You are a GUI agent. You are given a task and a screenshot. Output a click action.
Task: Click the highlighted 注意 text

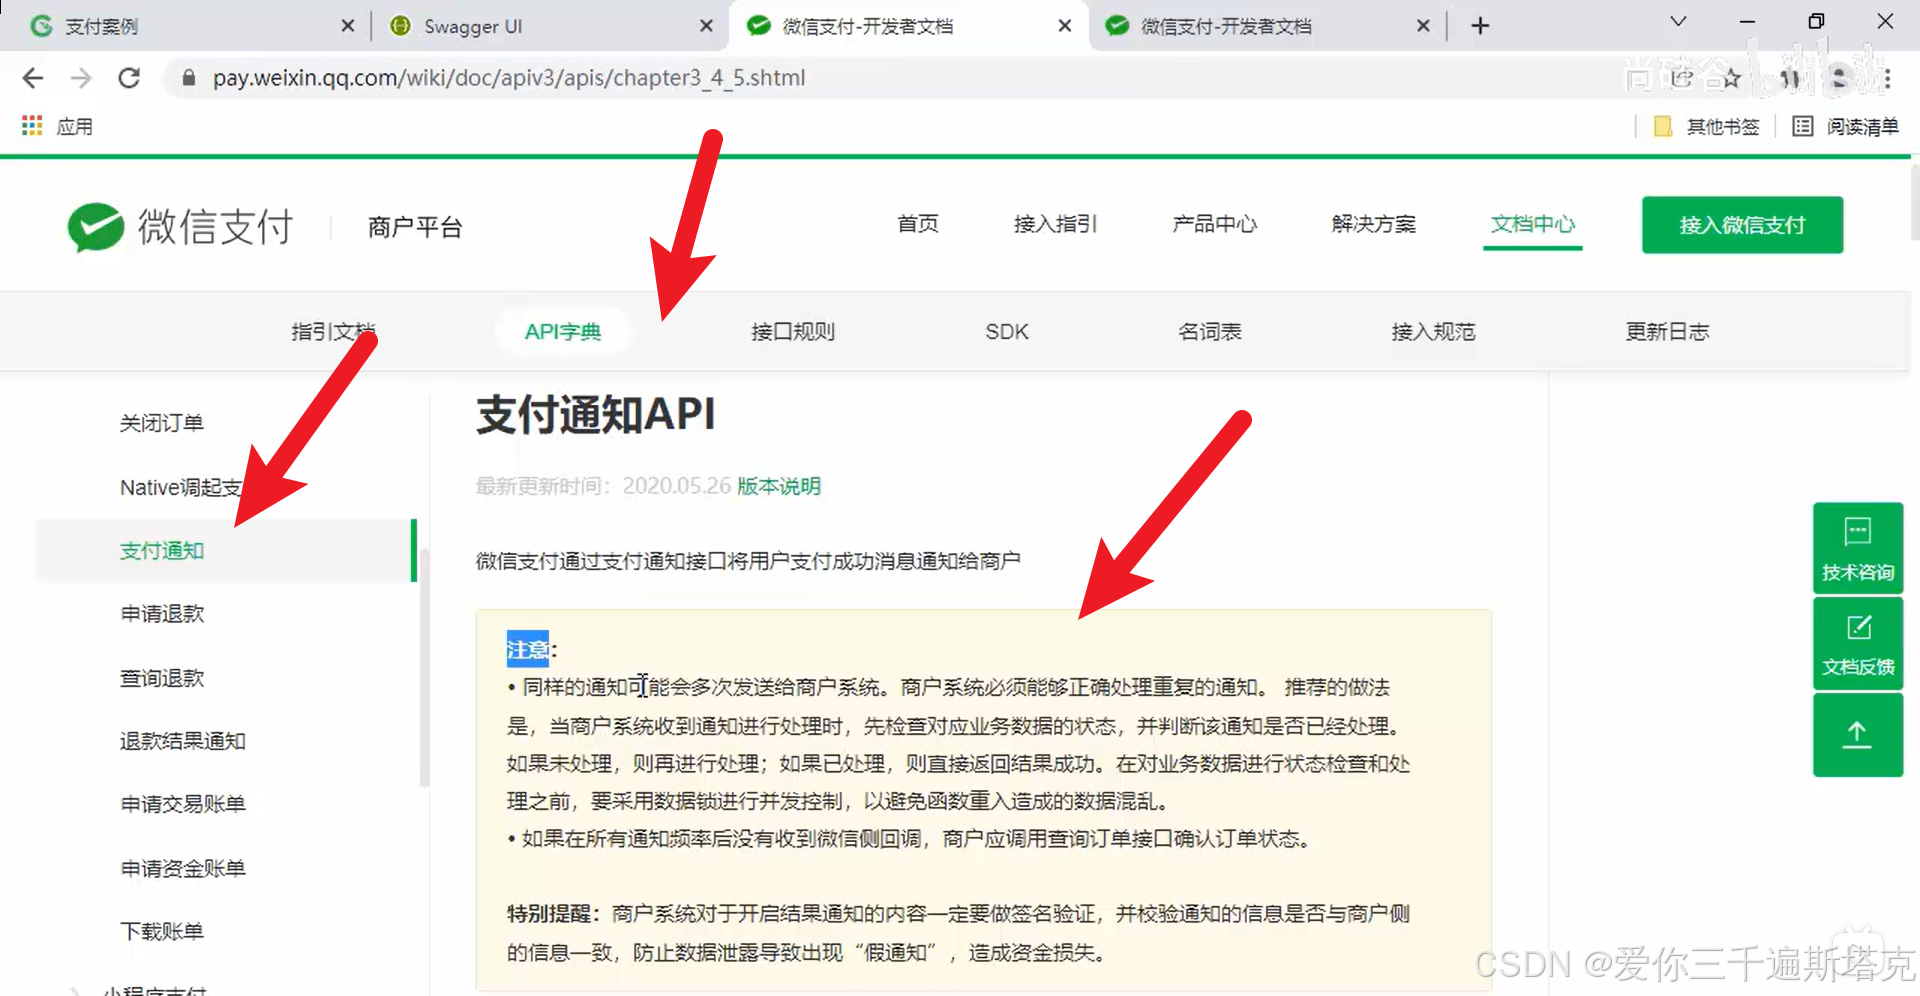point(527,649)
